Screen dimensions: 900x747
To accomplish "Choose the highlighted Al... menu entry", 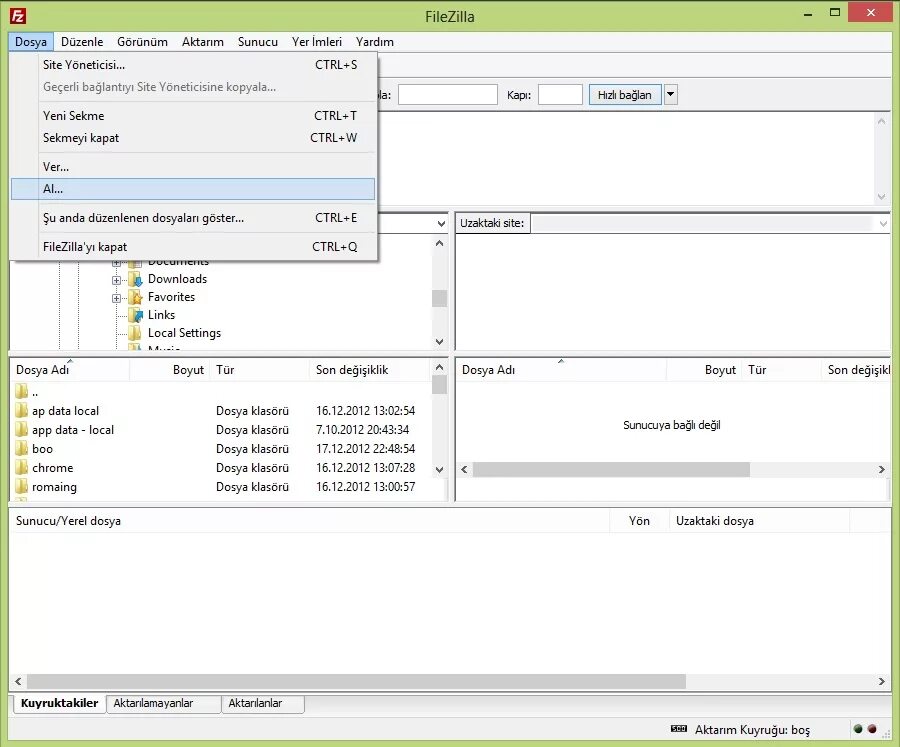I will [193, 189].
